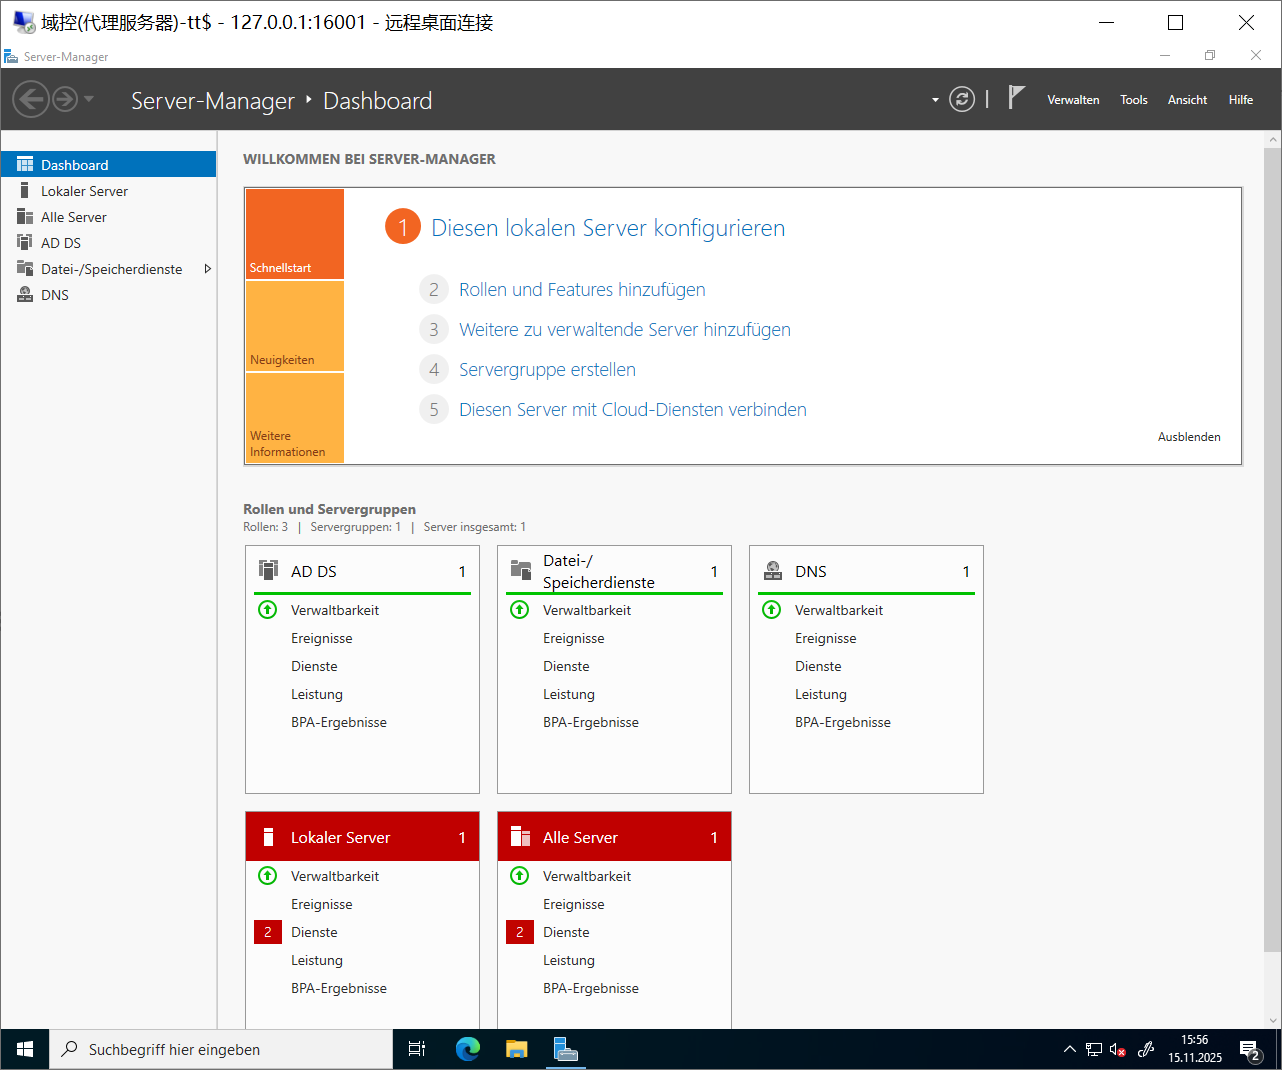Open Weitere Informationen tile
Image resolution: width=1282 pixels, height=1070 pixels.
(295, 418)
